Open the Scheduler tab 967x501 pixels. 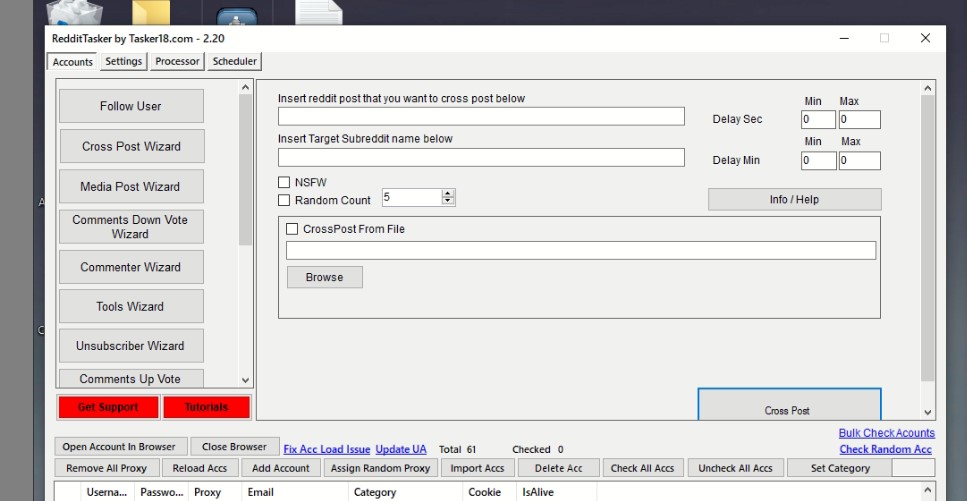pos(234,61)
